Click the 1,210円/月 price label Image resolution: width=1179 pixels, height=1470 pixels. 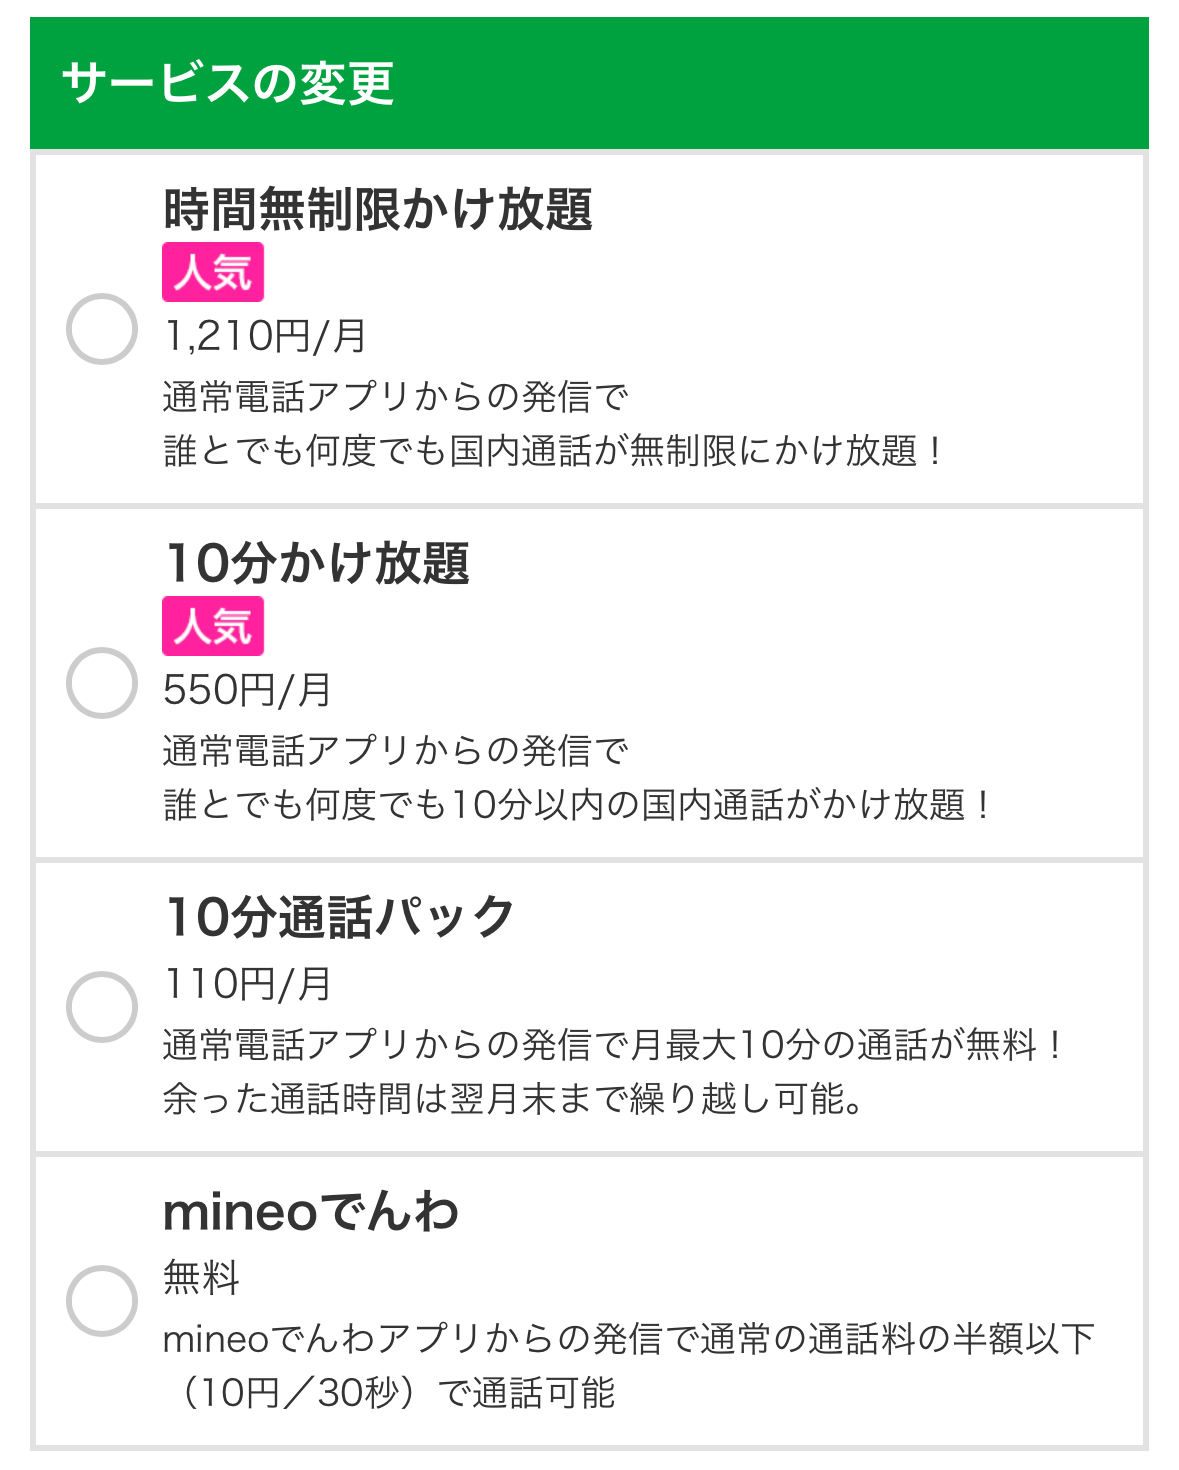point(265,336)
